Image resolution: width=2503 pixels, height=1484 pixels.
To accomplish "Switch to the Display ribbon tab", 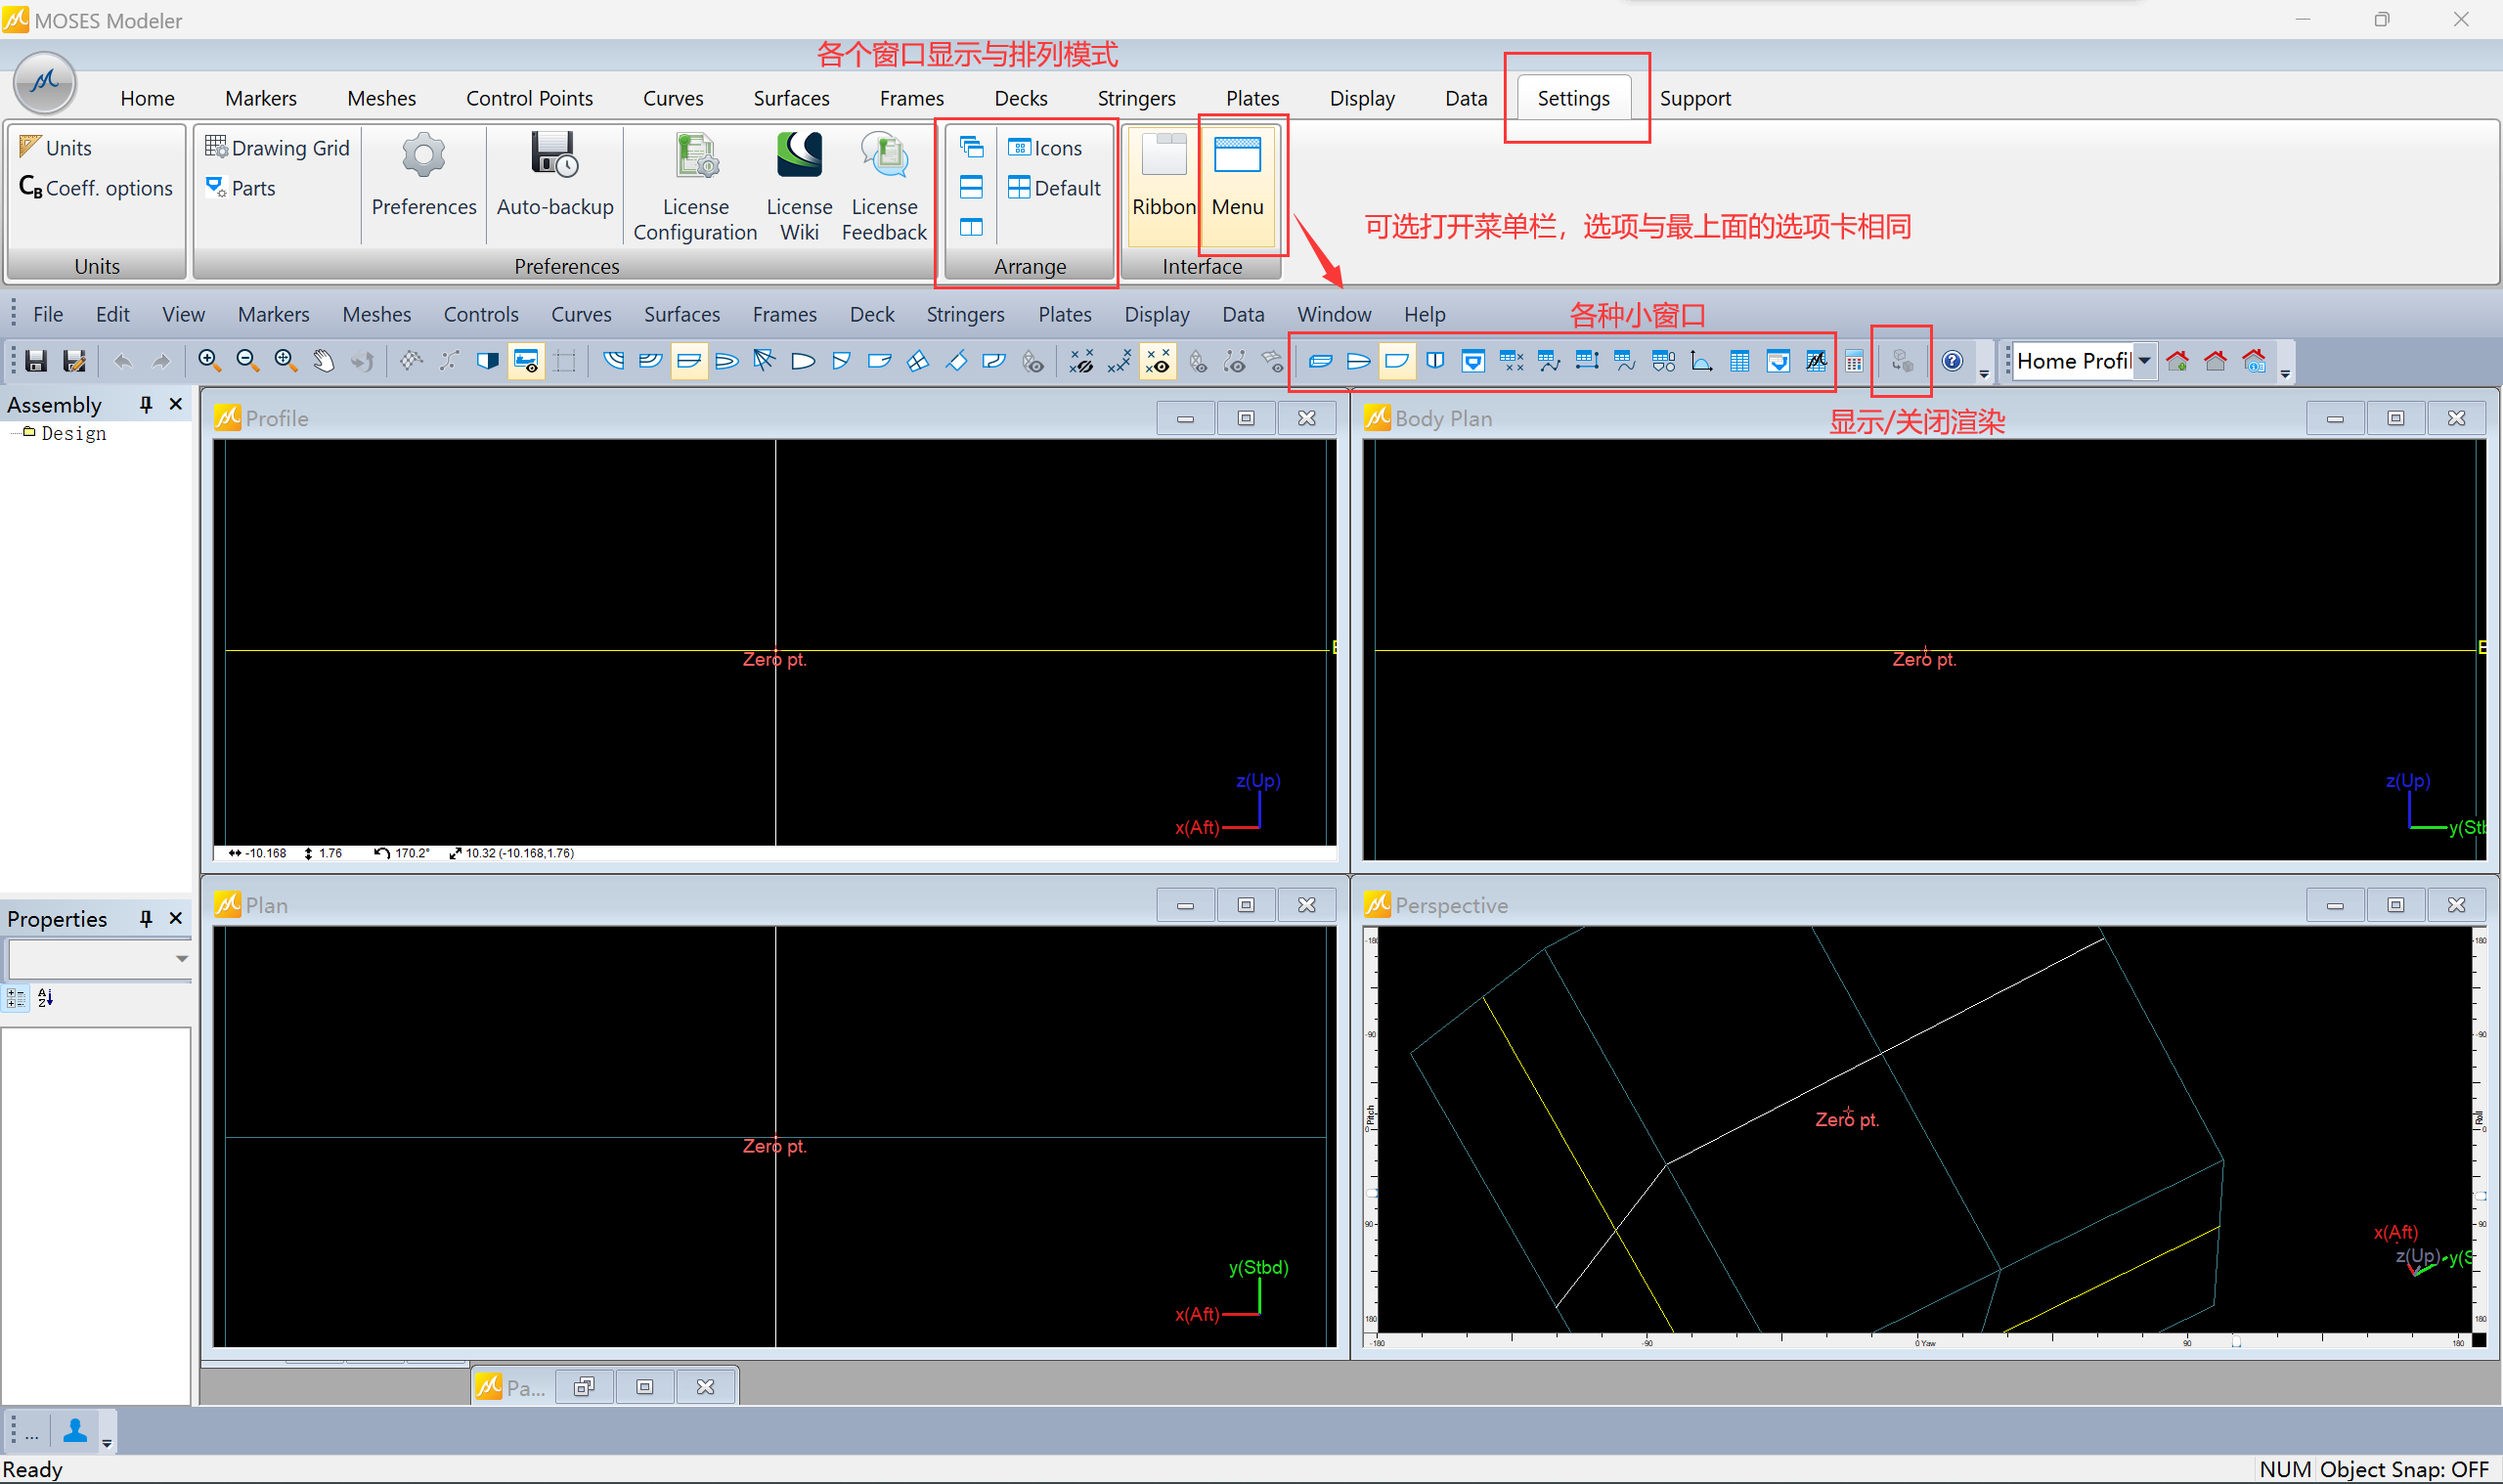I will pos(1361,98).
